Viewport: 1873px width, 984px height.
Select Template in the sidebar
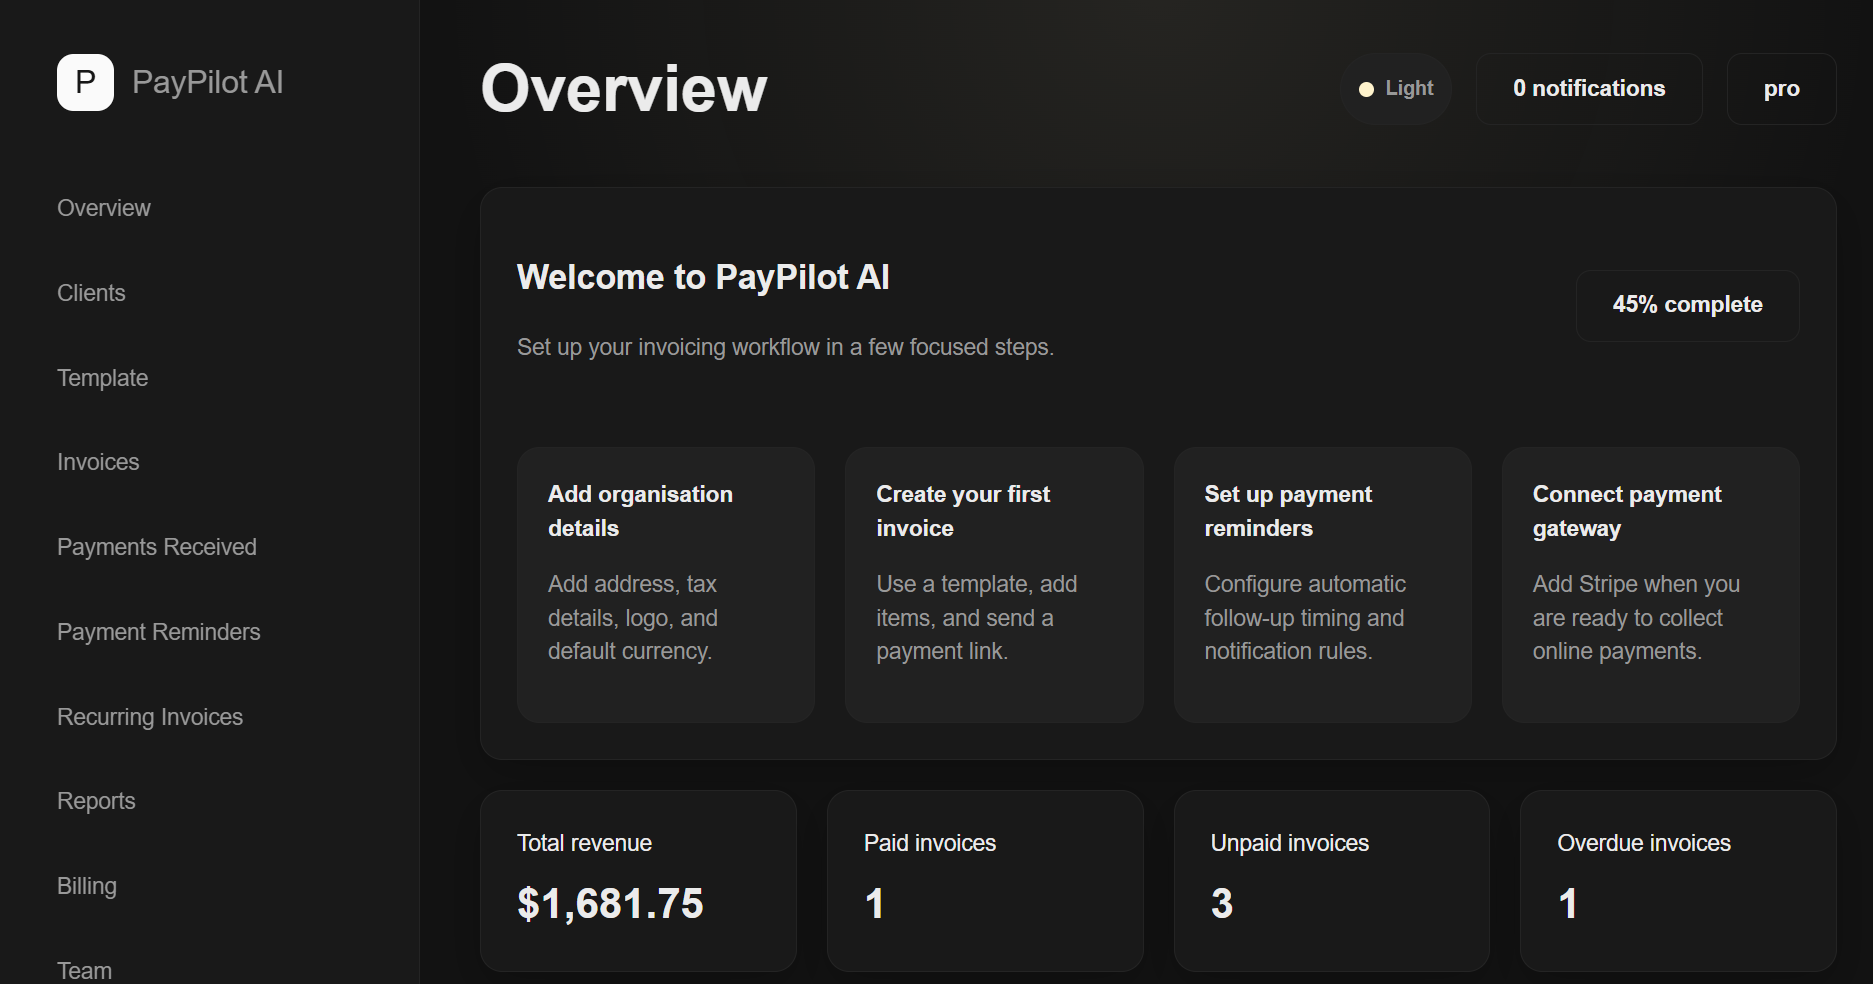pos(102,378)
